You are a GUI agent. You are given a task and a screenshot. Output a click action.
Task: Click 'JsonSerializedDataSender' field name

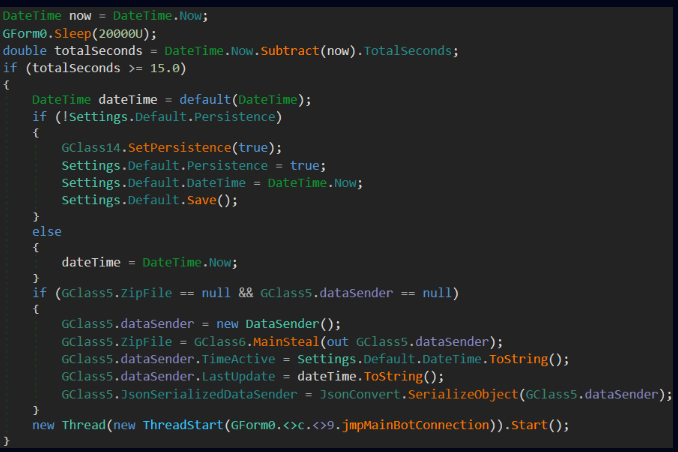pyautogui.click(x=209, y=394)
